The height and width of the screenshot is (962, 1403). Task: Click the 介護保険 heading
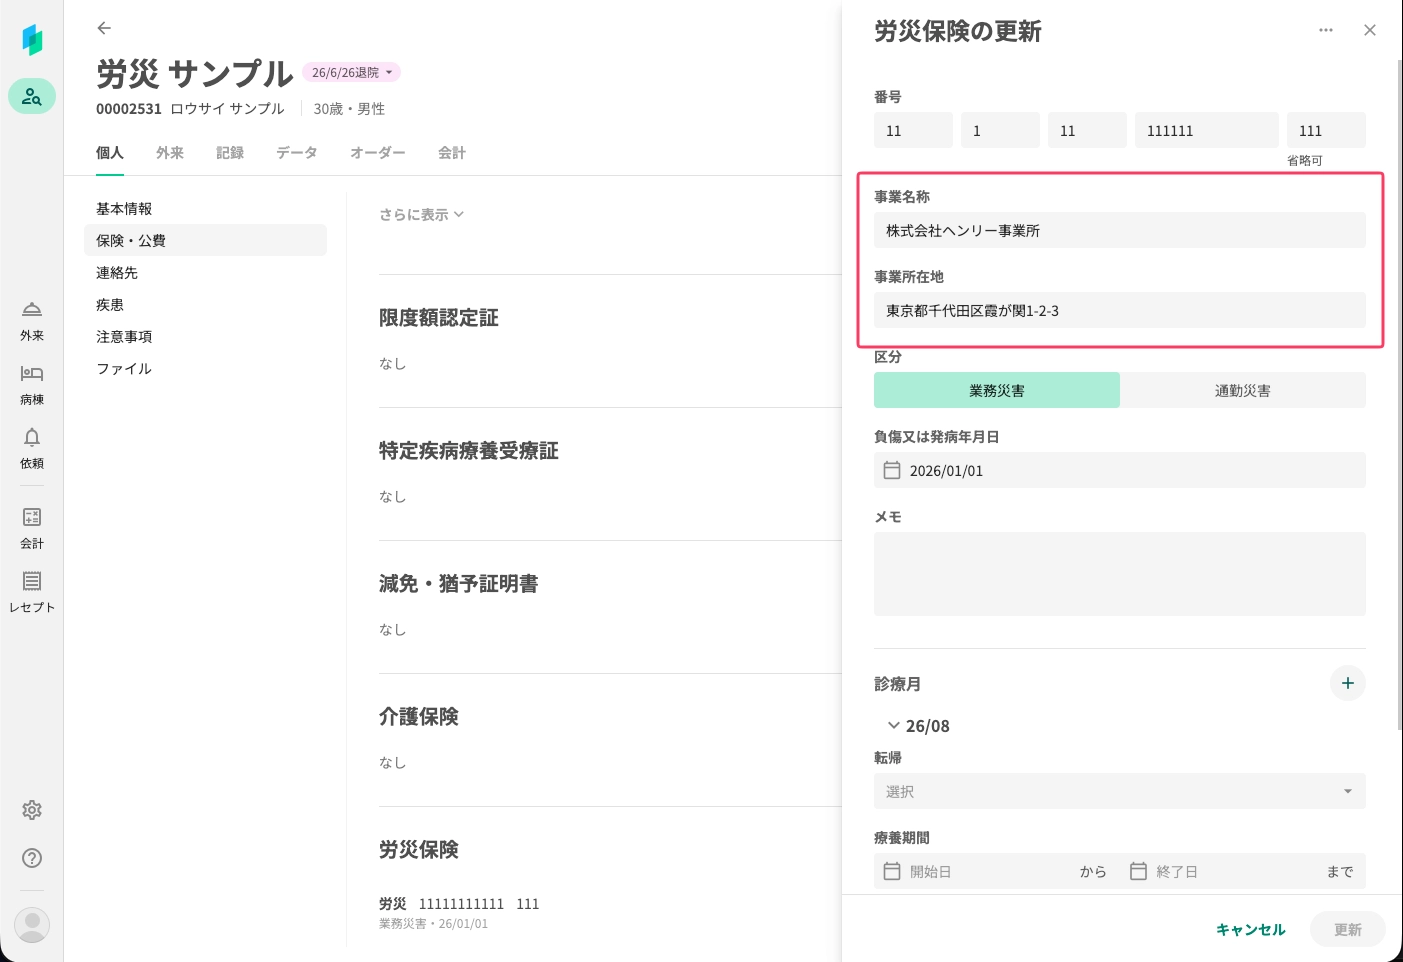point(418,717)
